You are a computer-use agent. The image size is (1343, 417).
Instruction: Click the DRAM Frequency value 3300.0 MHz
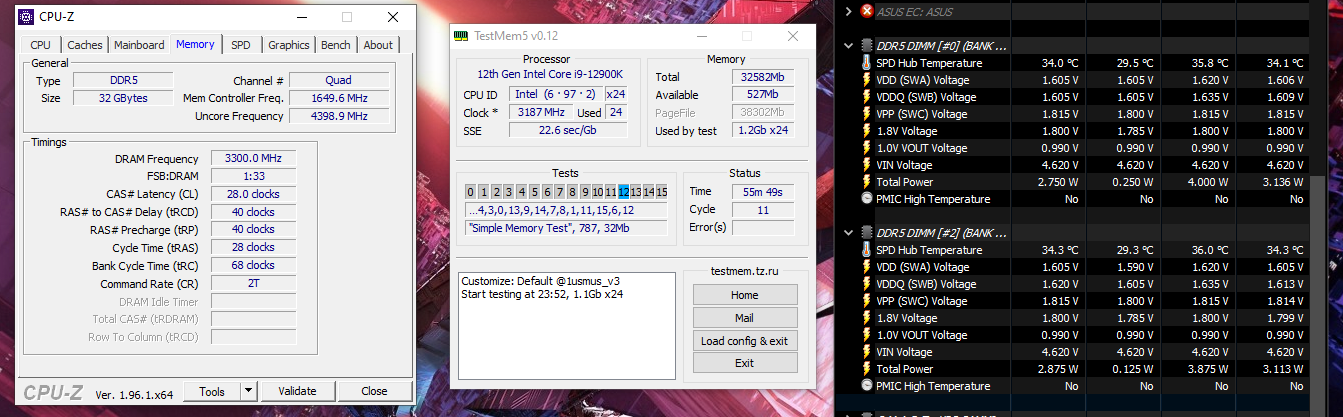pyautogui.click(x=253, y=158)
